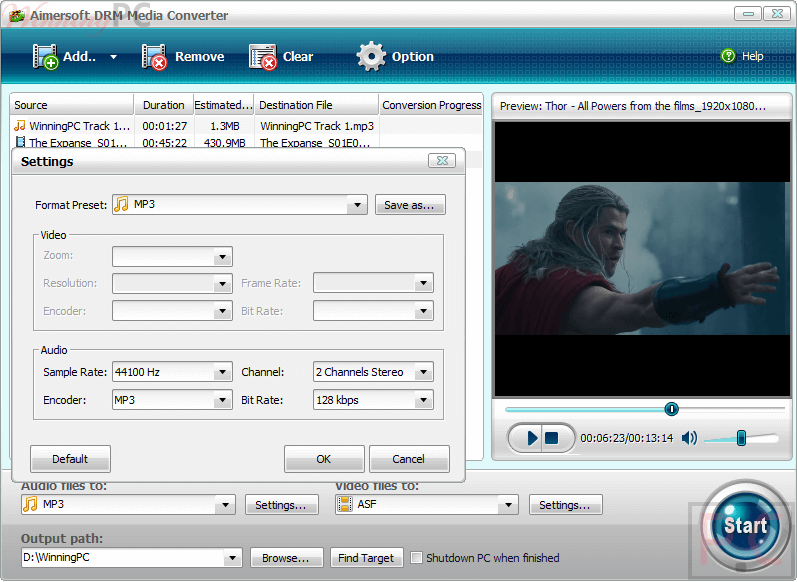Click the Remove toolbar icon
Image resolution: width=797 pixels, height=582 pixels.
[154, 56]
